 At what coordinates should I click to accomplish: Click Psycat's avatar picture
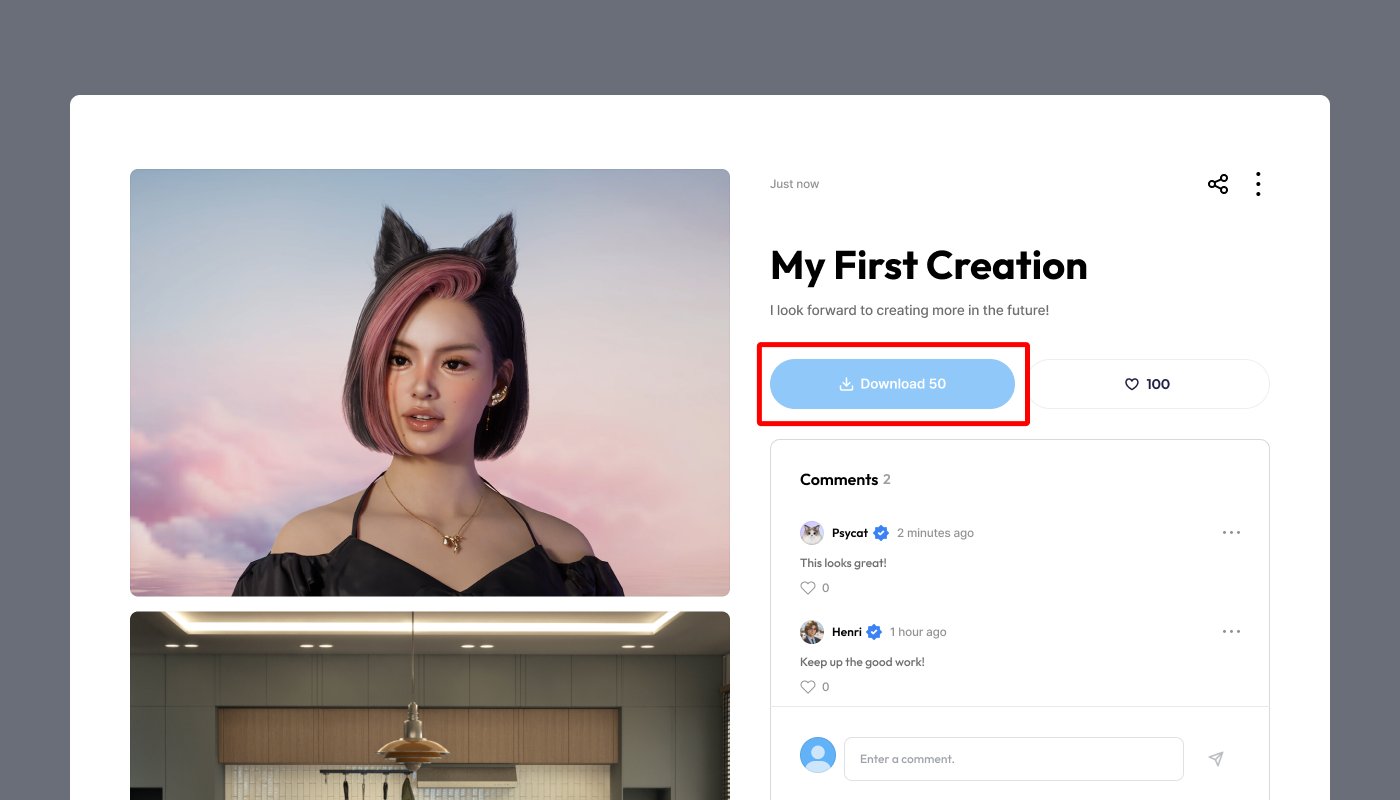(x=812, y=533)
